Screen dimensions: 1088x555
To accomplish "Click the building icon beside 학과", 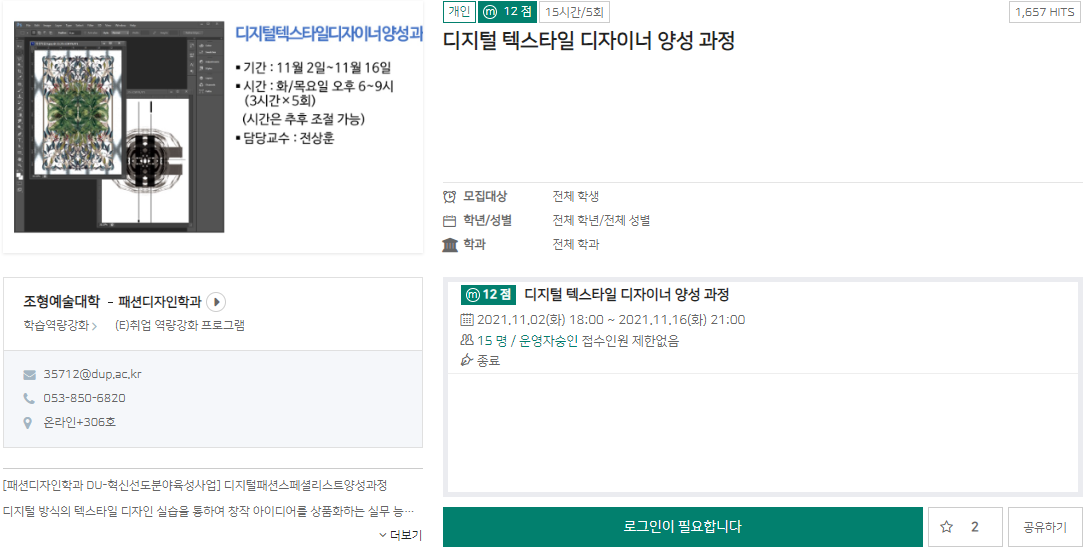I will [x=450, y=245].
